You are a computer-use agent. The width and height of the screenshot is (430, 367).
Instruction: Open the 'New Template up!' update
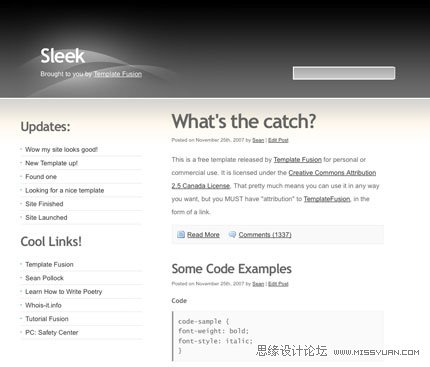(x=51, y=163)
